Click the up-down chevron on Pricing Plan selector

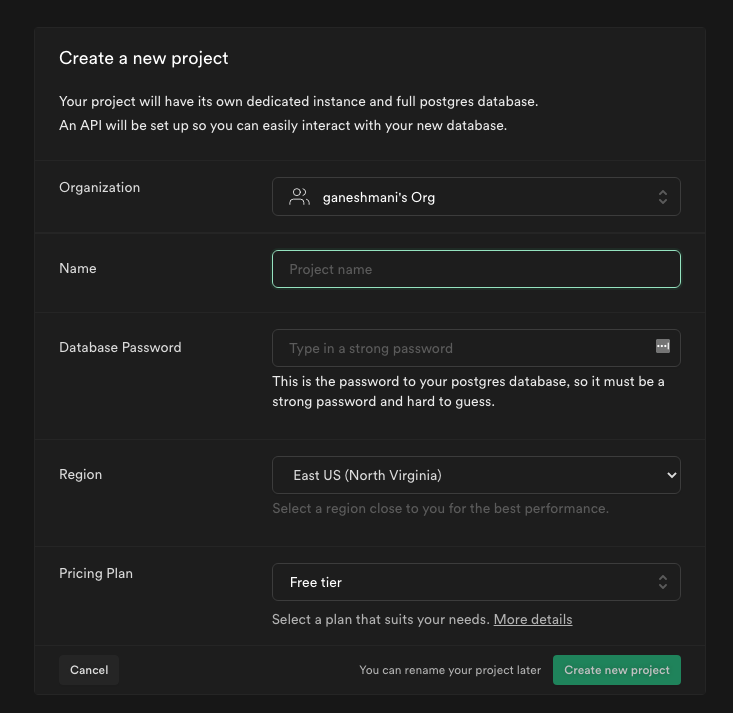[x=662, y=582]
